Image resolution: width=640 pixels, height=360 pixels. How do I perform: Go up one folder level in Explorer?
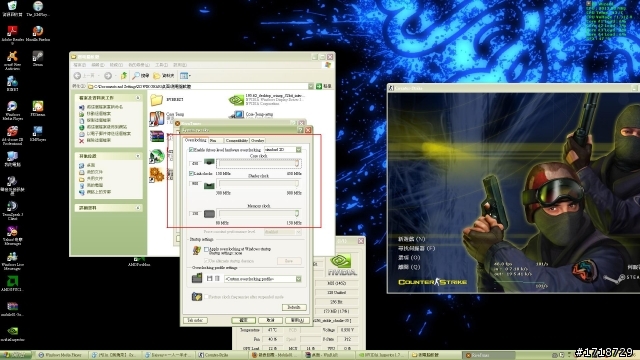(124, 76)
